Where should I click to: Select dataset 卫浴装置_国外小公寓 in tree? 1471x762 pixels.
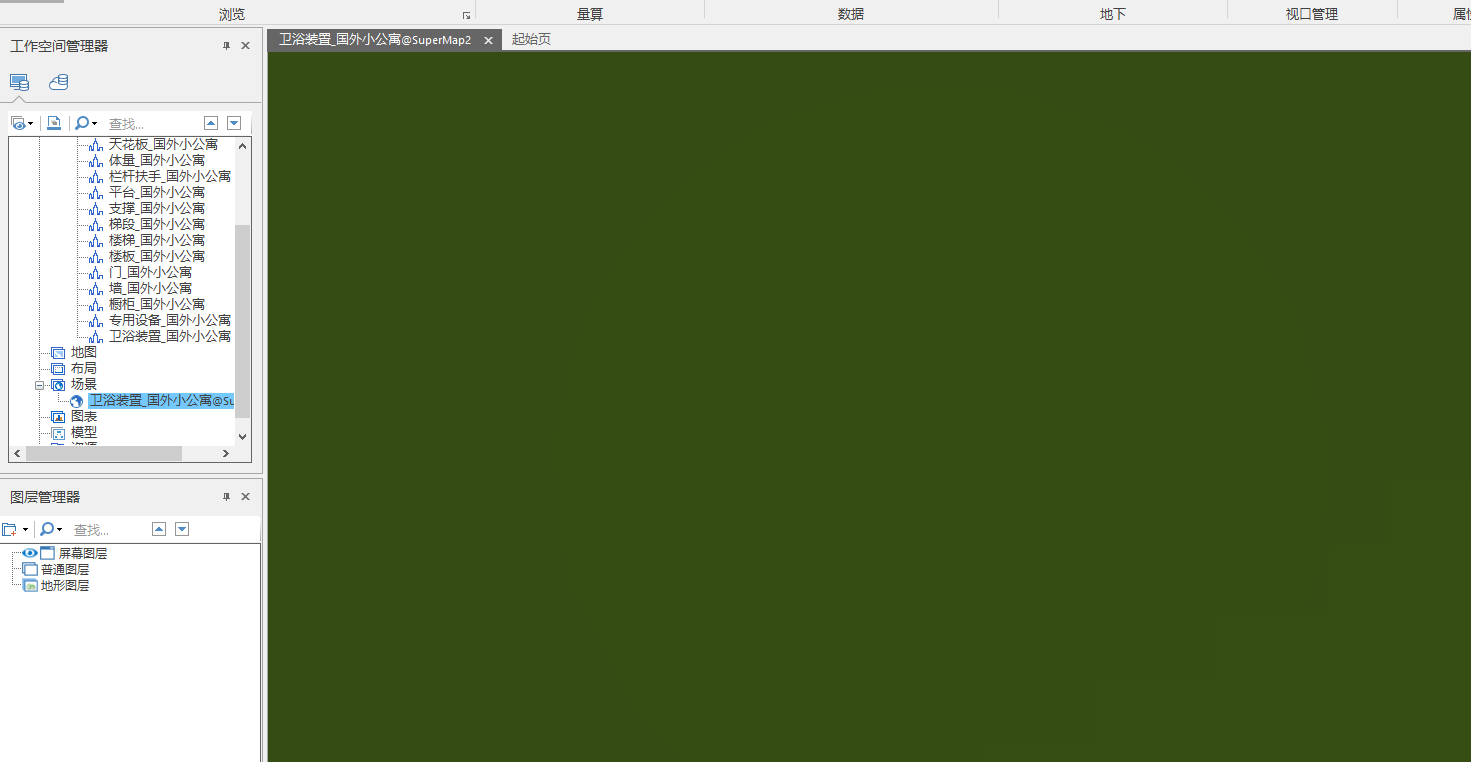click(170, 336)
